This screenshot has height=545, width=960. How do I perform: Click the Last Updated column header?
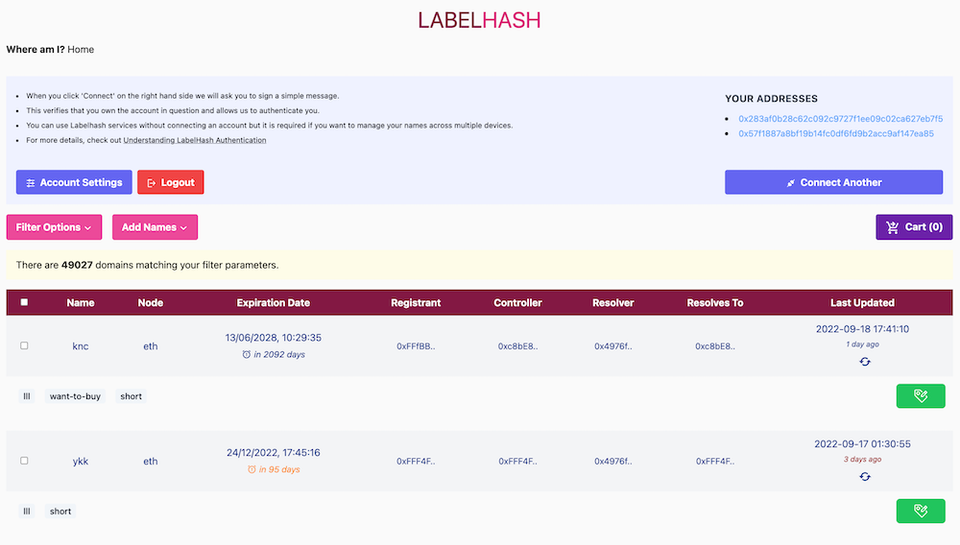coord(862,303)
